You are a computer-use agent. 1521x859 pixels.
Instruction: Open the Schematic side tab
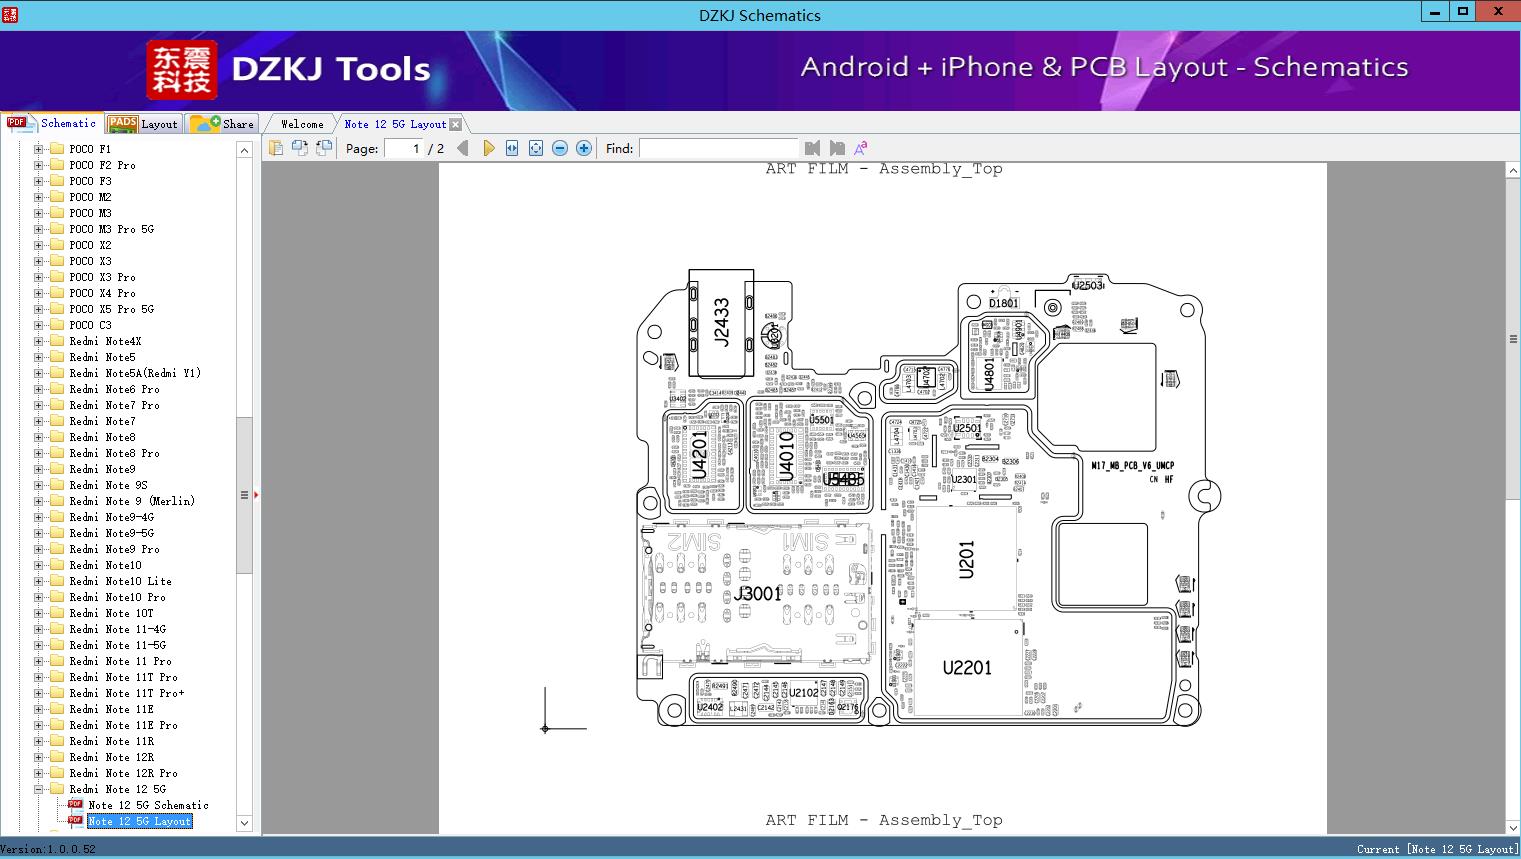53,123
